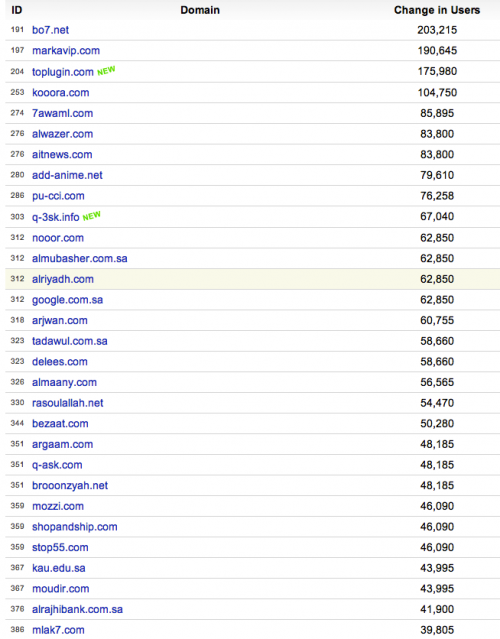Select the 175,980 users value
Viewport: 500px width, 639px height.
click(x=437, y=72)
